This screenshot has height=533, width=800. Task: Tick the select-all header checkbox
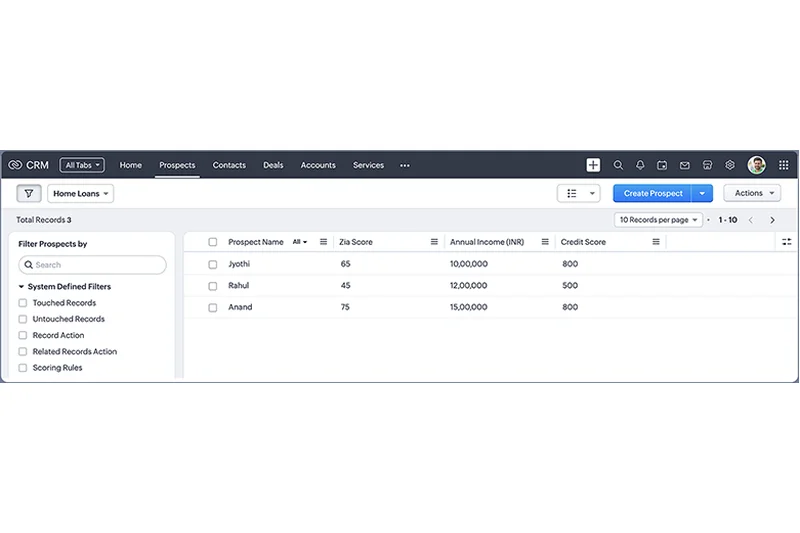[x=213, y=242]
